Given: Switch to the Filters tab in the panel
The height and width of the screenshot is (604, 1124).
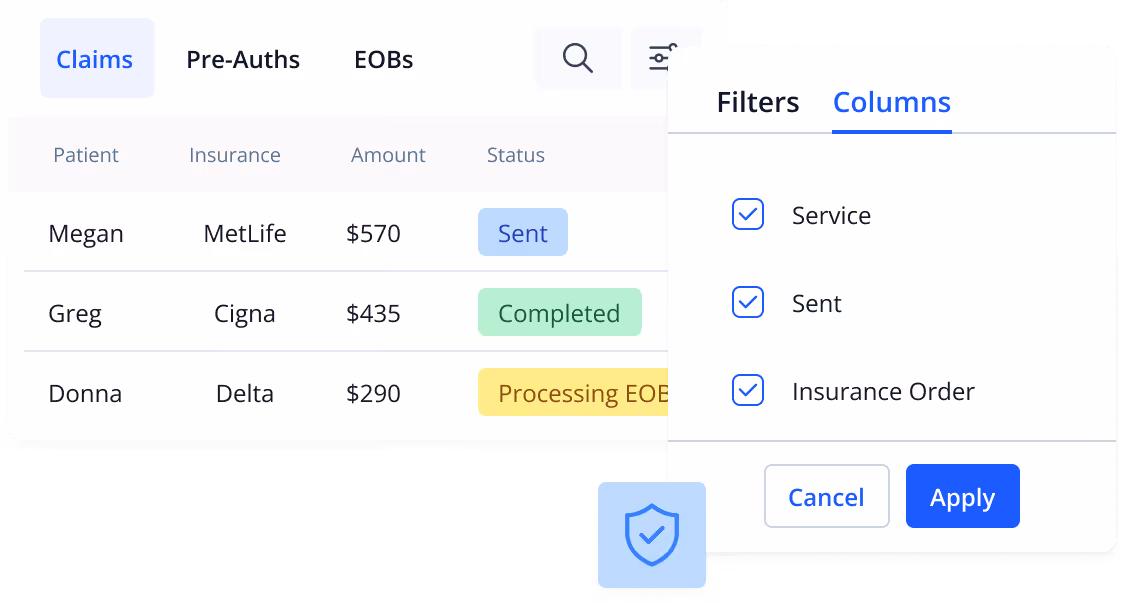Looking at the screenshot, I should tap(757, 102).
